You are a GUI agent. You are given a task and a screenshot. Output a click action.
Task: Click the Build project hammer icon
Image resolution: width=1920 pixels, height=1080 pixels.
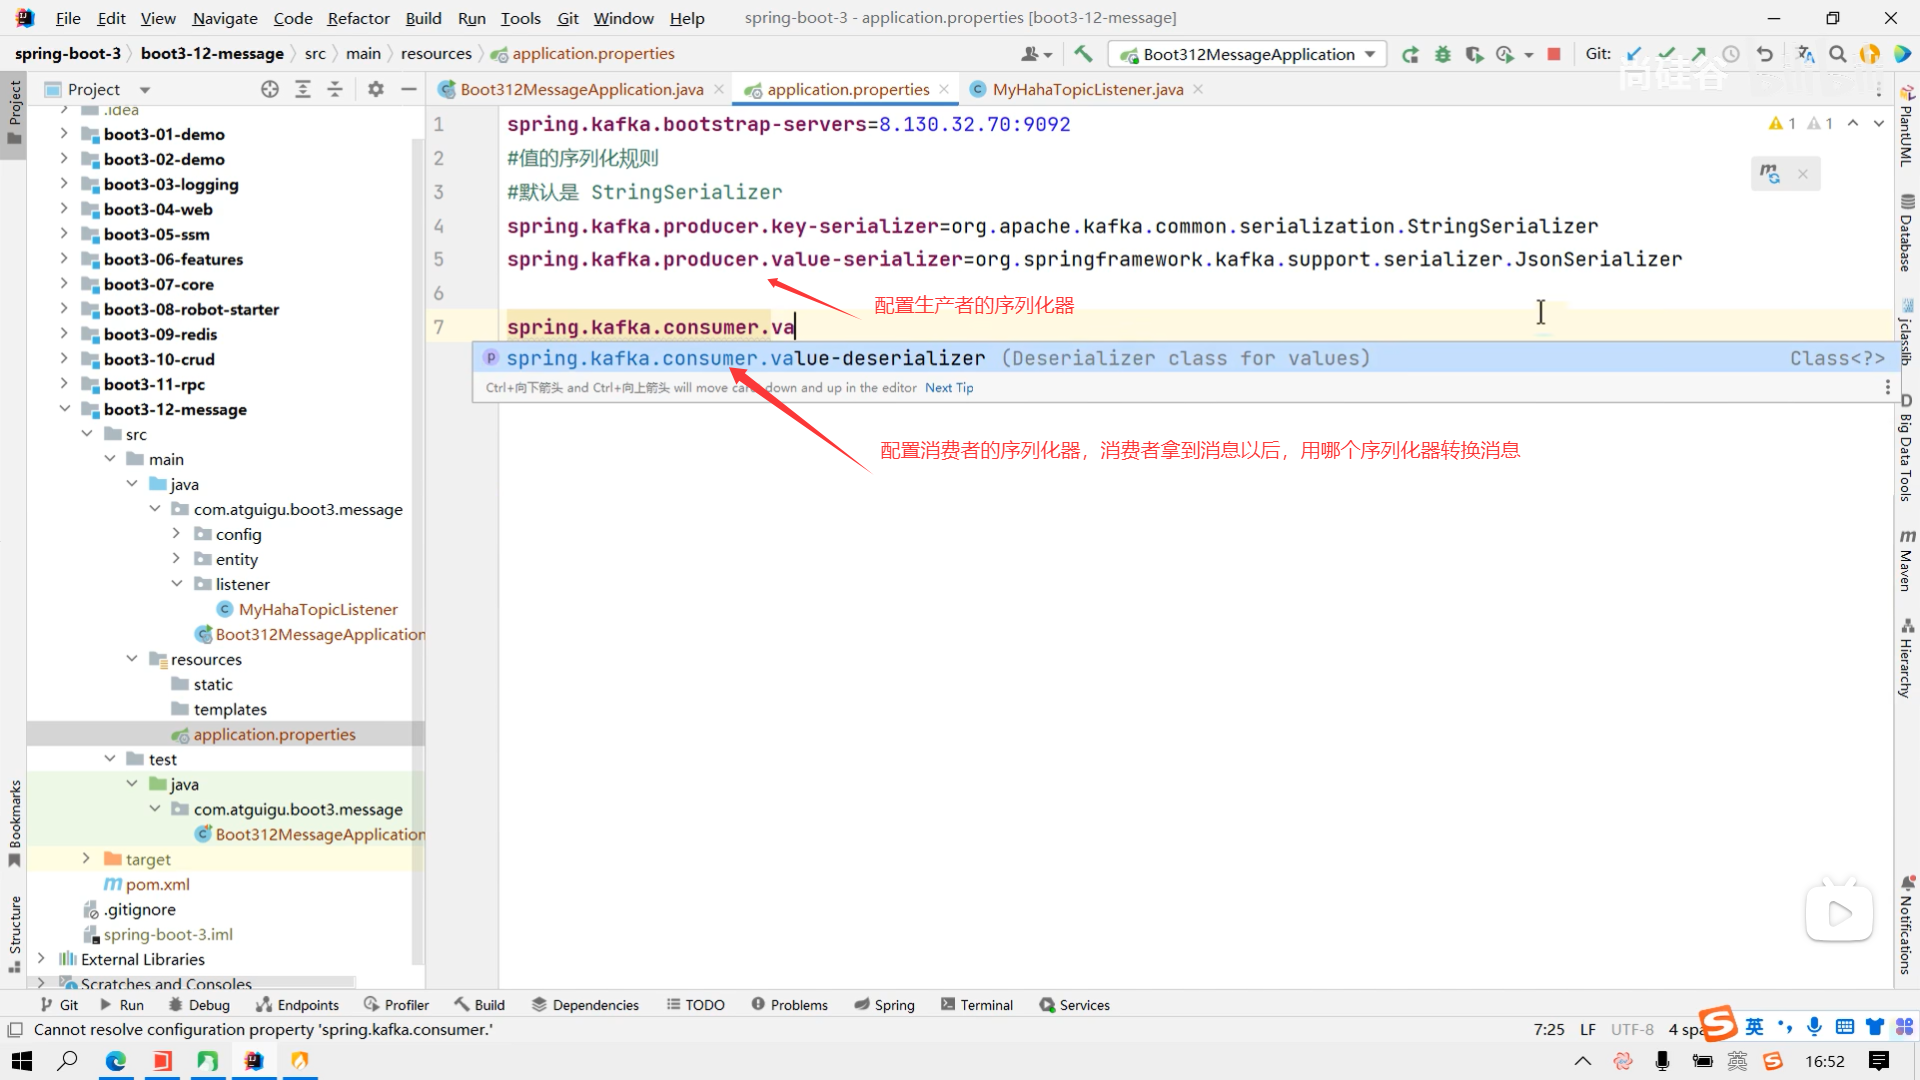coord(1083,54)
